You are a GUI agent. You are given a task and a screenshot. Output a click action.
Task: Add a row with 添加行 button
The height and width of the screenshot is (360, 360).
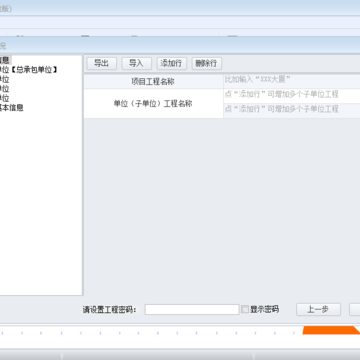pos(172,63)
